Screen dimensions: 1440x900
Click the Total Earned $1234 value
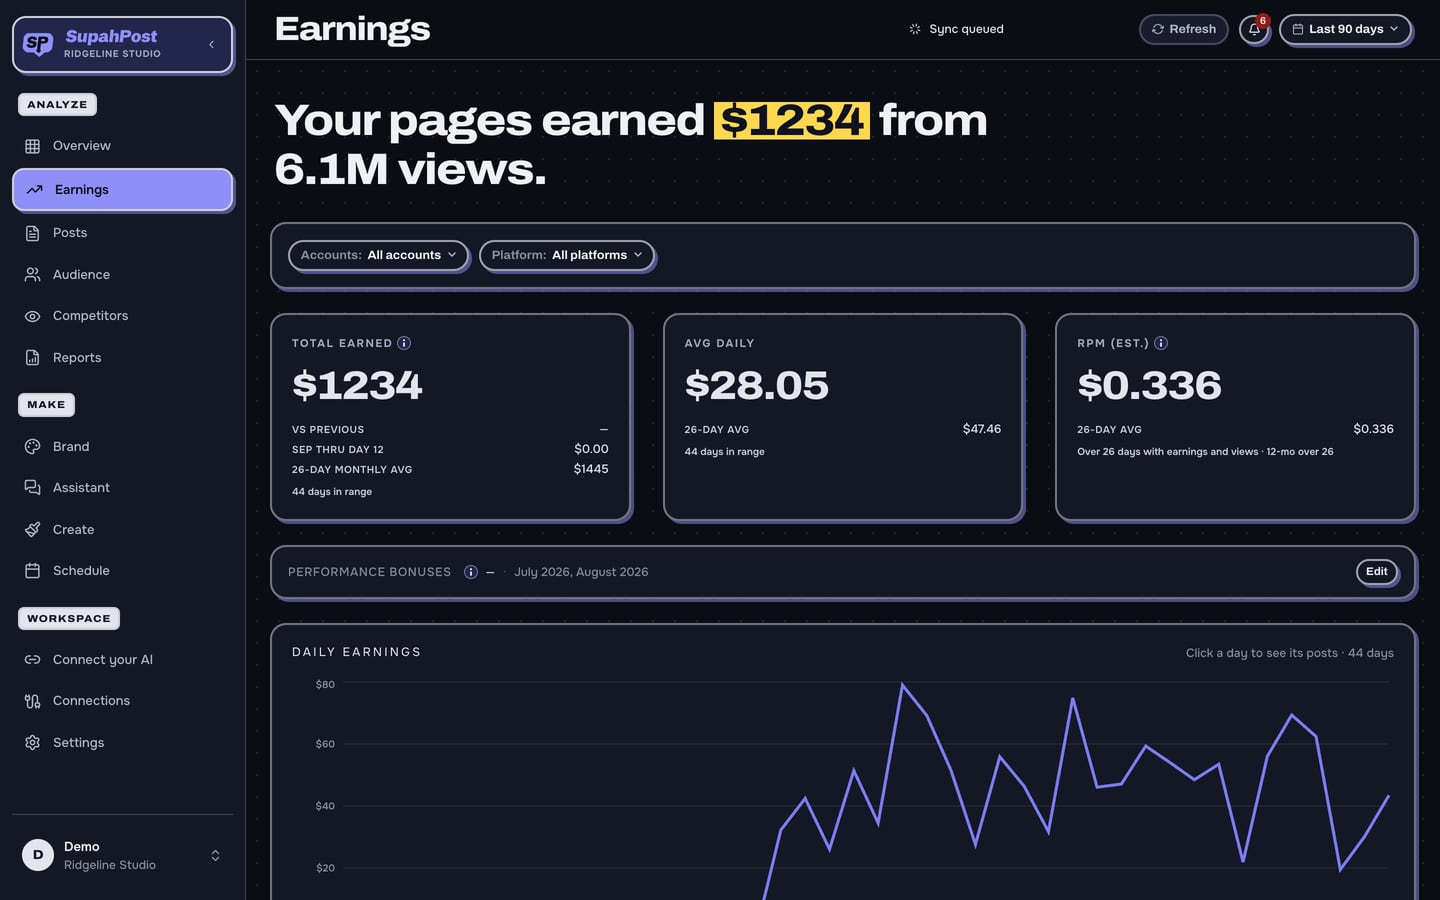357,386
